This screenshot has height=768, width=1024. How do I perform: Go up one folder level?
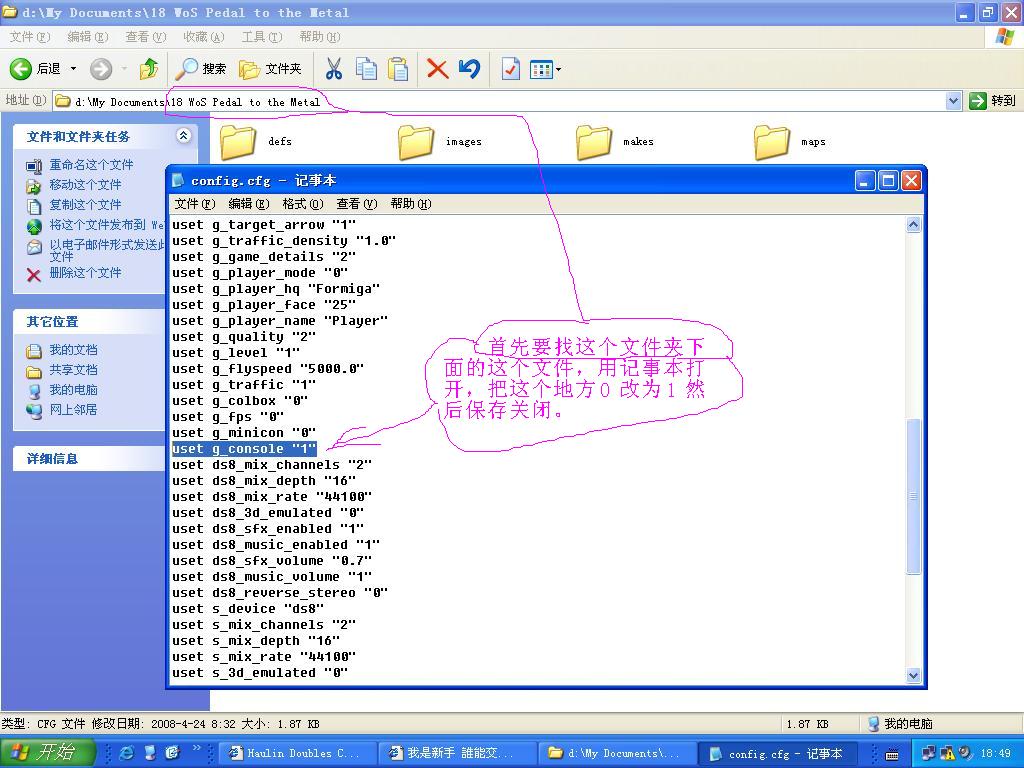click(149, 69)
